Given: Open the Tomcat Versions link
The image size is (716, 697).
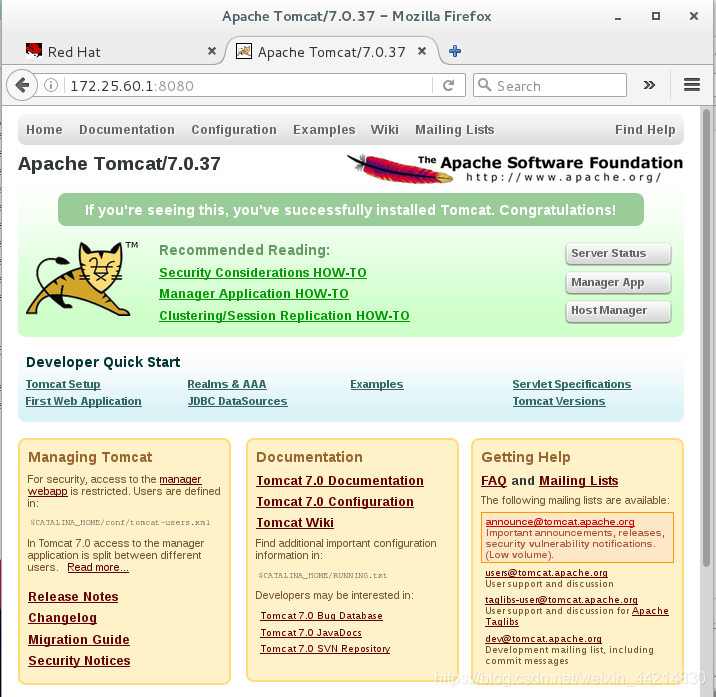Looking at the screenshot, I should [x=559, y=401].
